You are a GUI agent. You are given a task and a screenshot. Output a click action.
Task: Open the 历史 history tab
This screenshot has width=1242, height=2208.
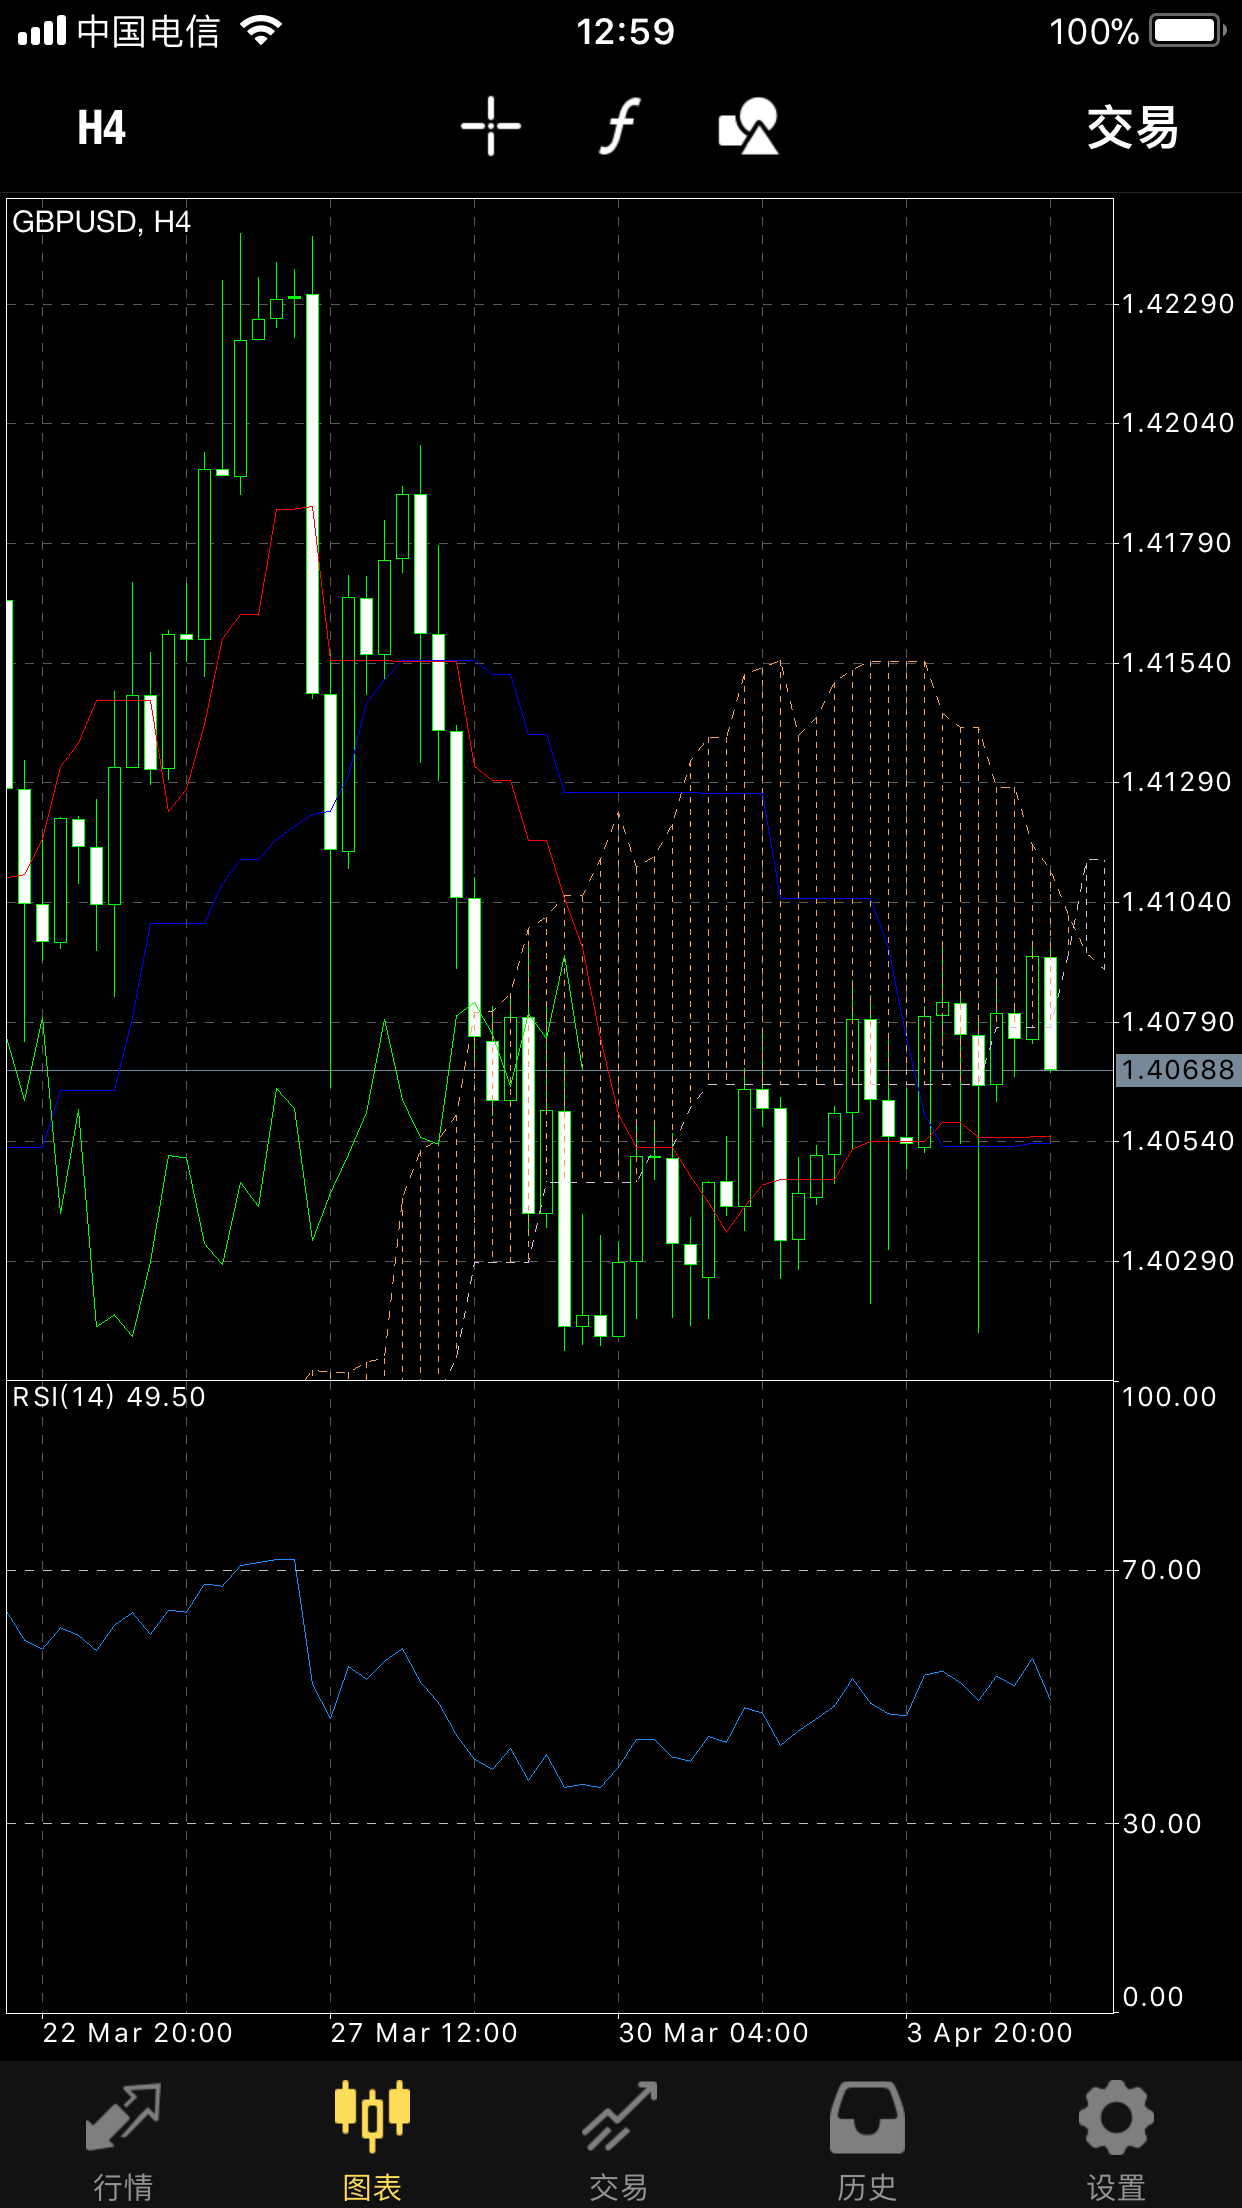(x=867, y=2143)
